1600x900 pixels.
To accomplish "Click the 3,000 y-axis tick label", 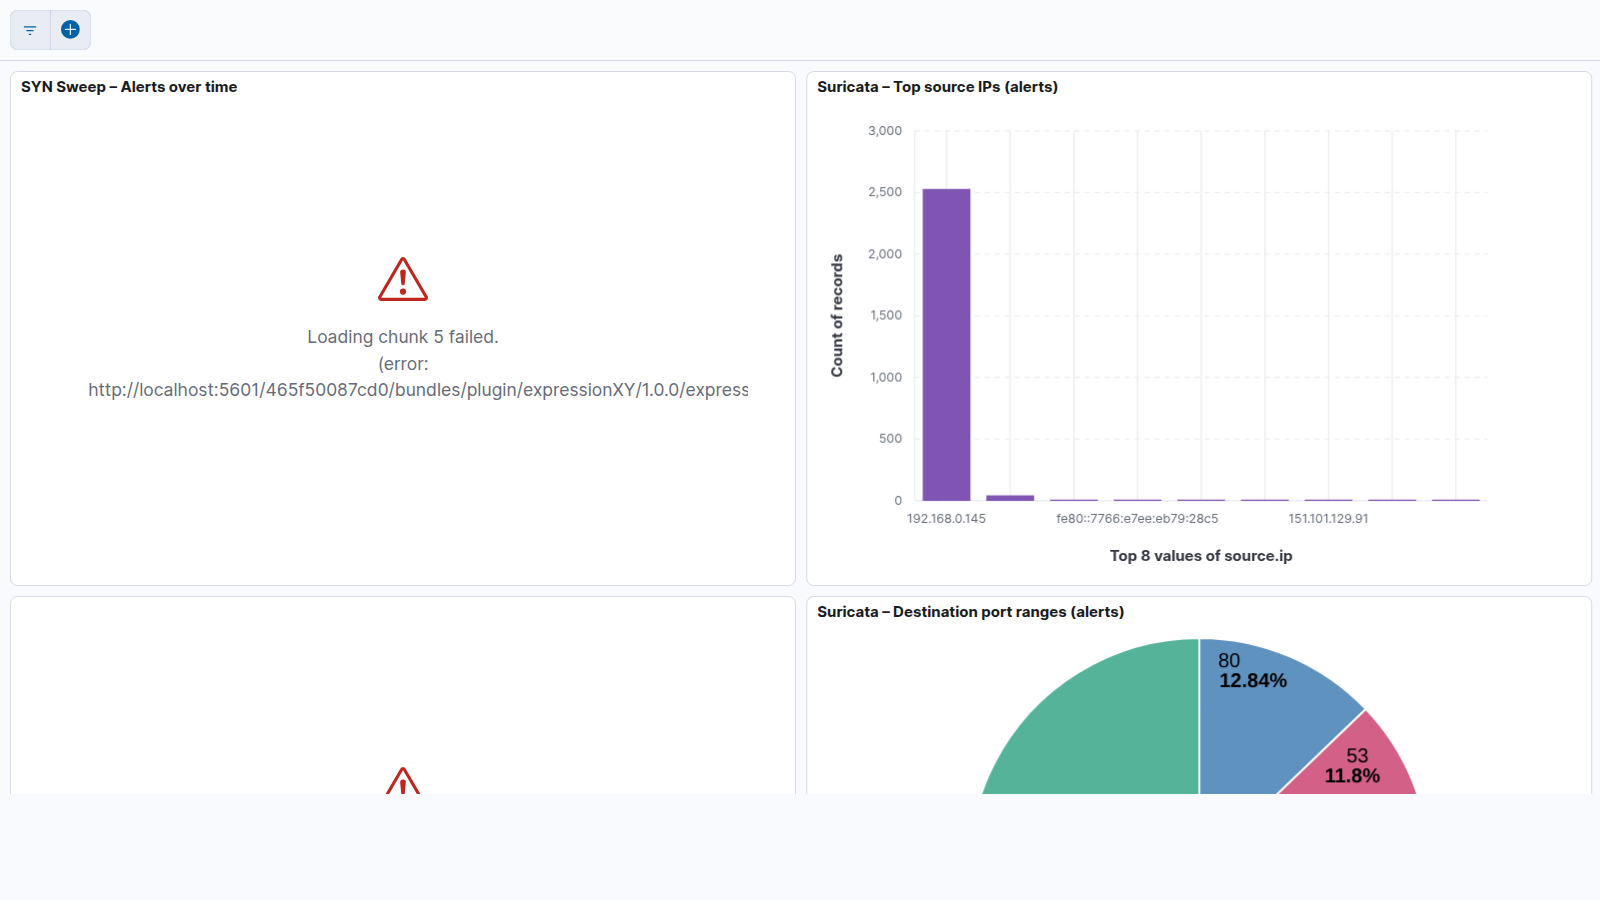I will tap(885, 131).
